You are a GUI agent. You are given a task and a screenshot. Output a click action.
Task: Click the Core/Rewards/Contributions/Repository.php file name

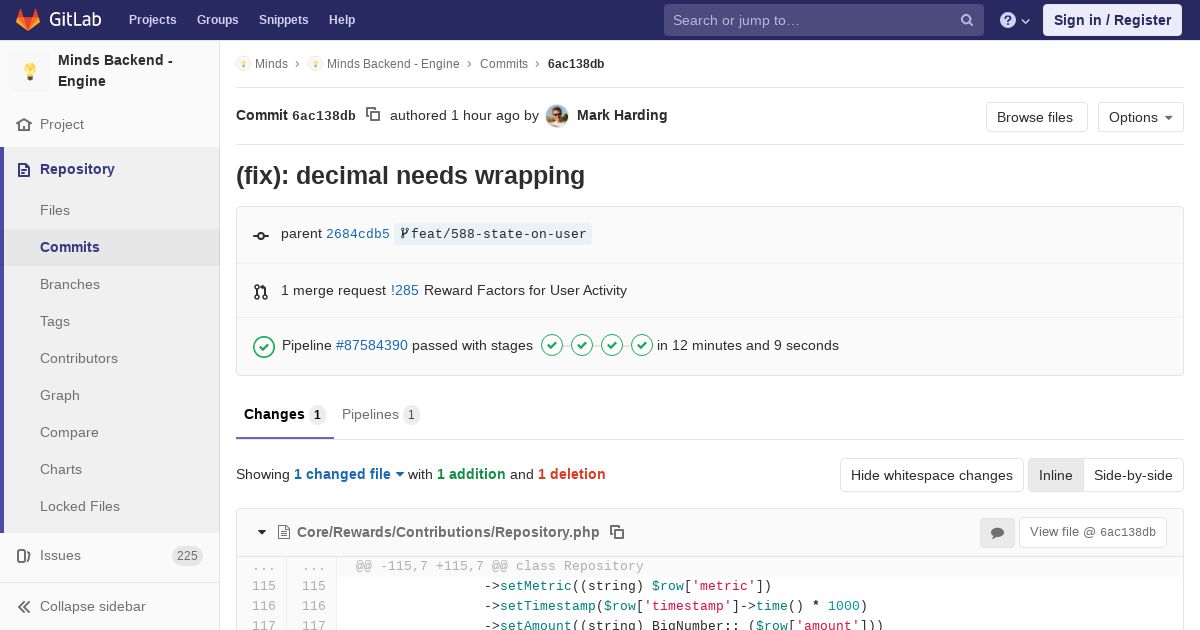(x=448, y=532)
